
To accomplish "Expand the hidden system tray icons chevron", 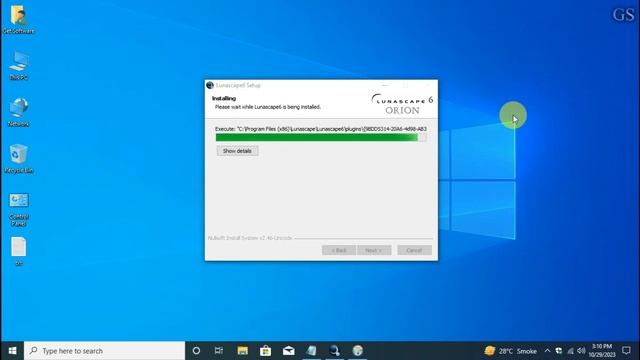I will pyautogui.click(x=547, y=351).
